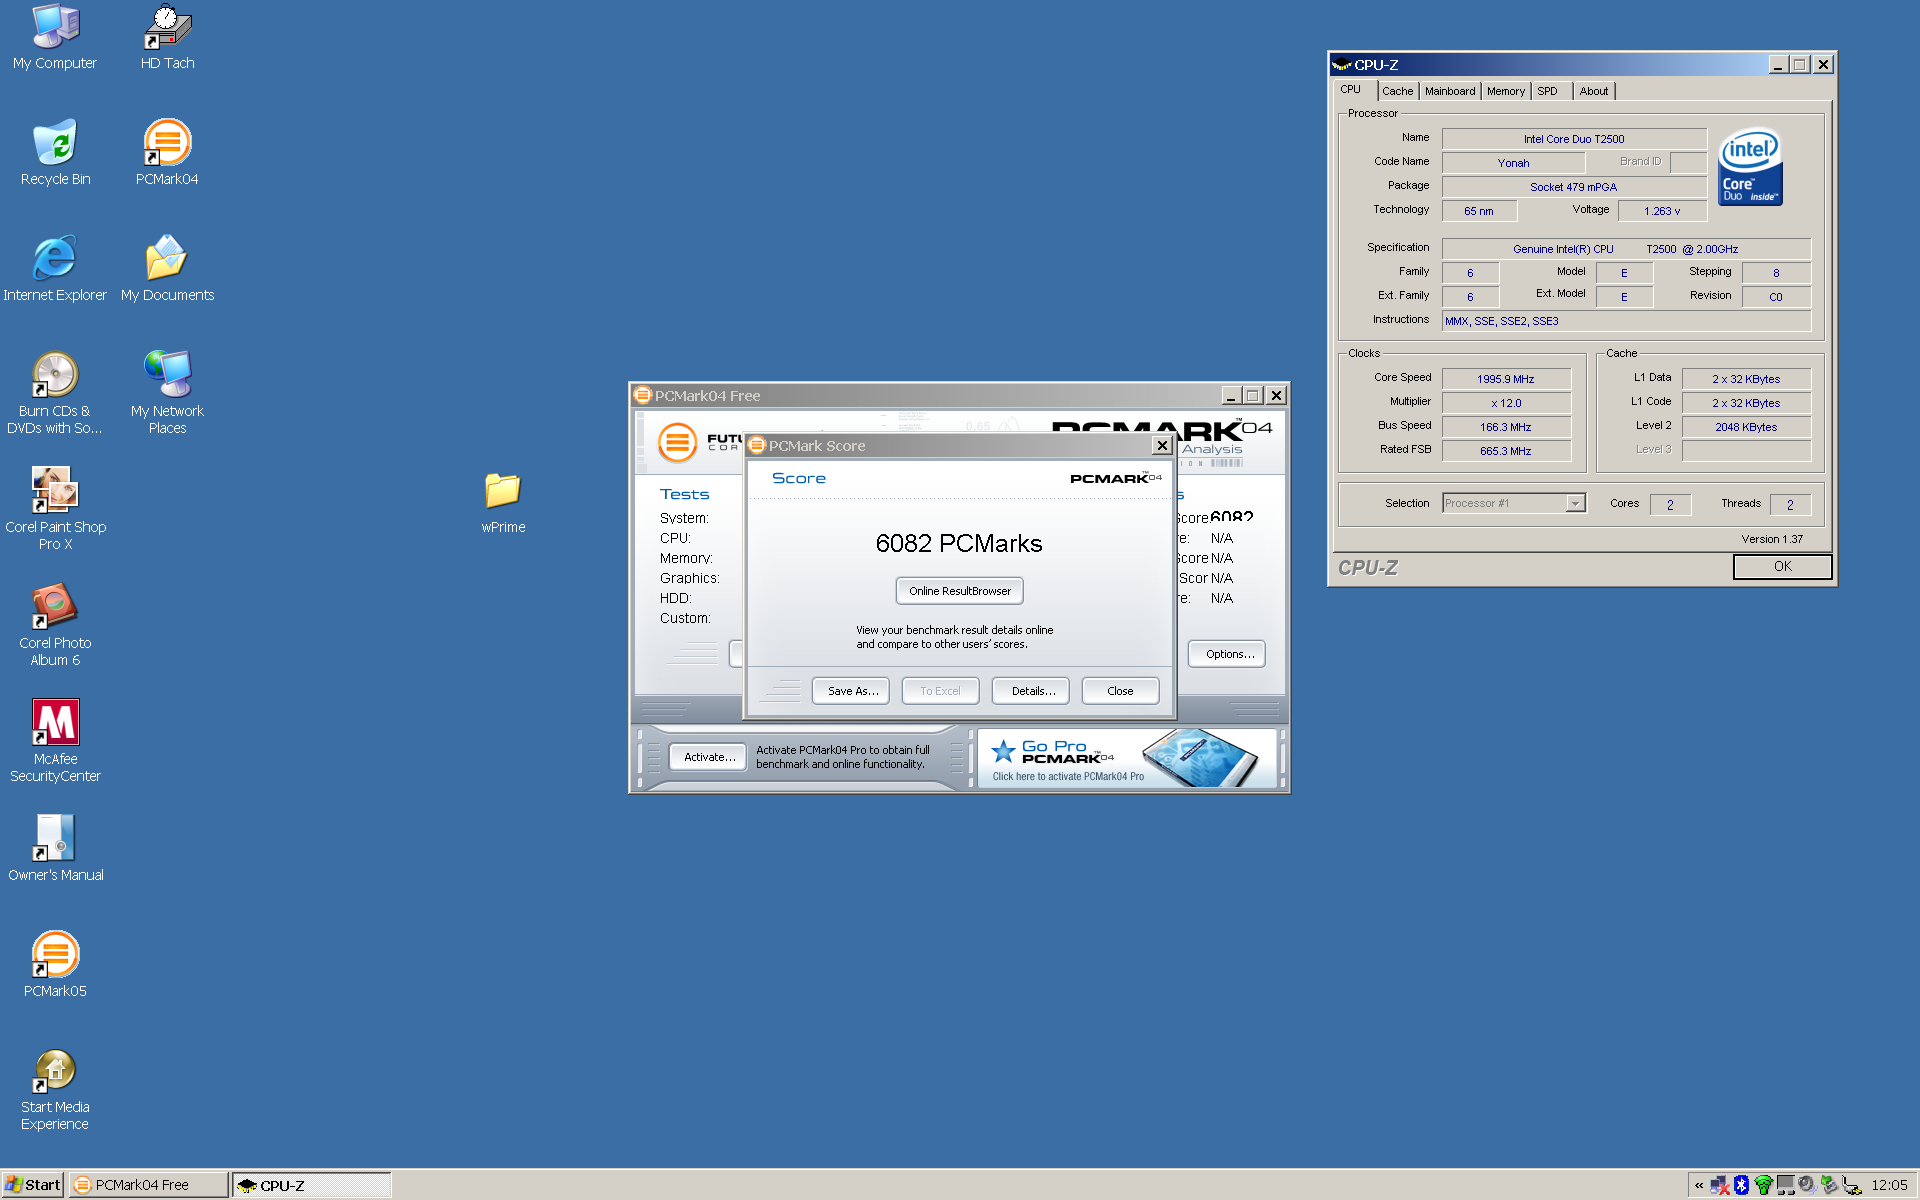Click the taskbar clock showing 12:05
The width and height of the screenshot is (1920, 1200).
(x=1889, y=1185)
